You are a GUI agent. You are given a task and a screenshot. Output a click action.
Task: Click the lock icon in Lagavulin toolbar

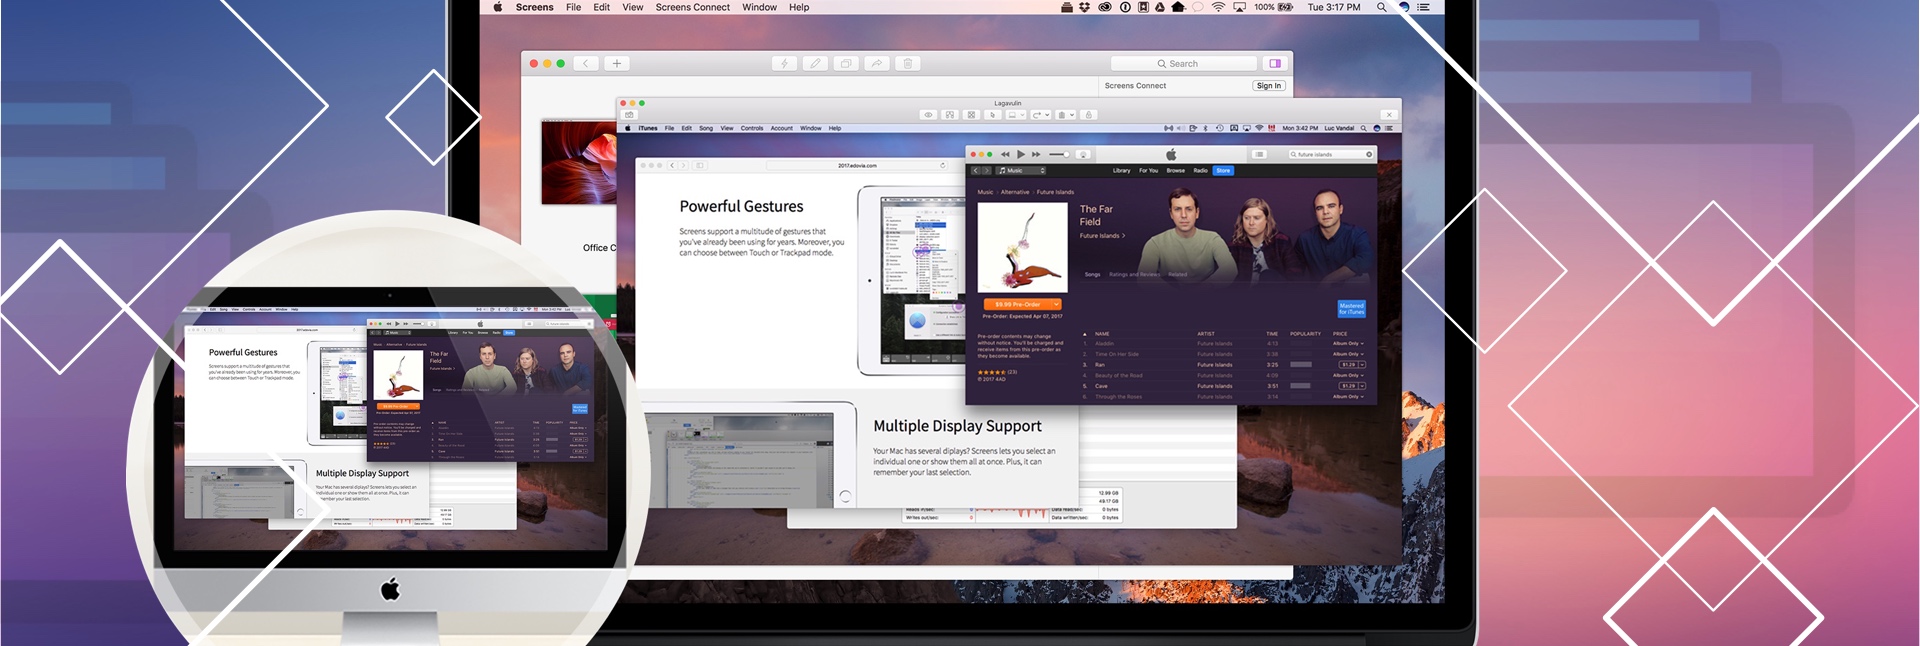pyautogui.click(x=1089, y=115)
